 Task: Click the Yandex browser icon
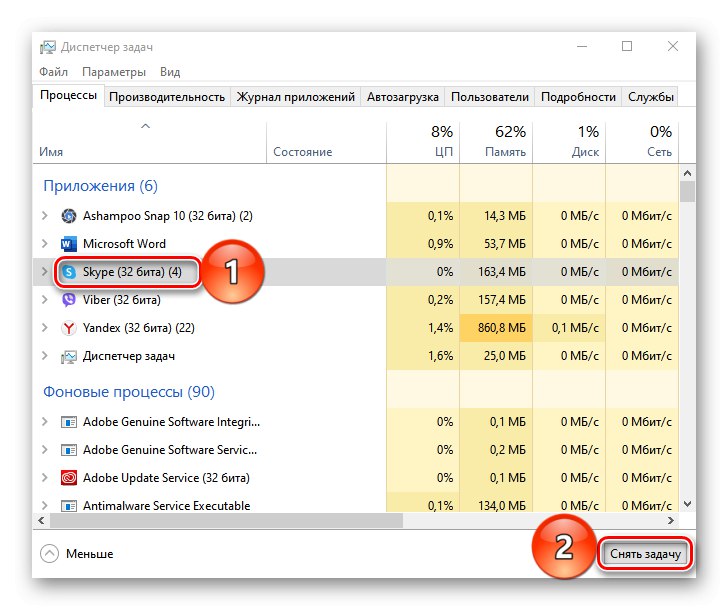[x=69, y=328]
